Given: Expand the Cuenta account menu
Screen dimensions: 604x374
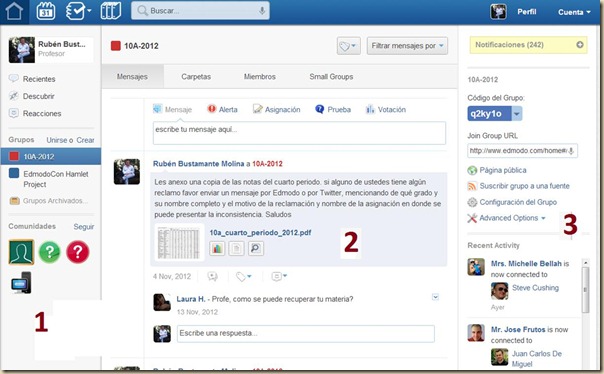Looking at the screenshot, I should coord(574,12).
